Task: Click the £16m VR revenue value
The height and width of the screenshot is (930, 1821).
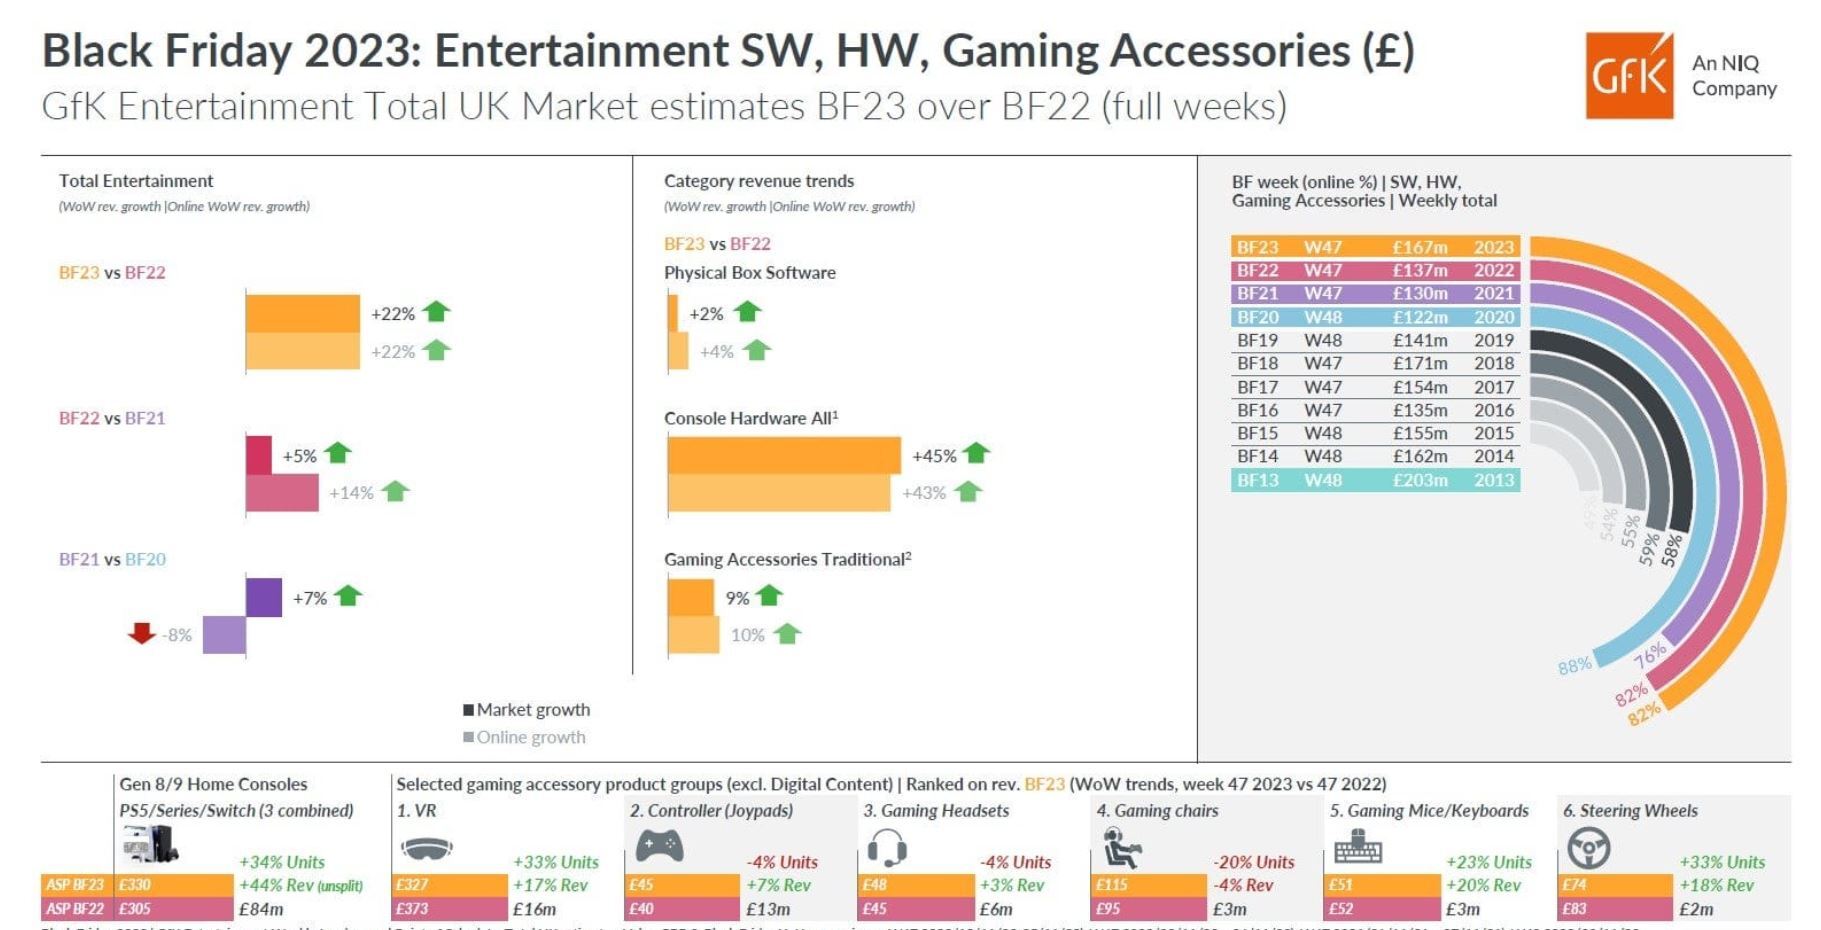Action: coord(534,909)
